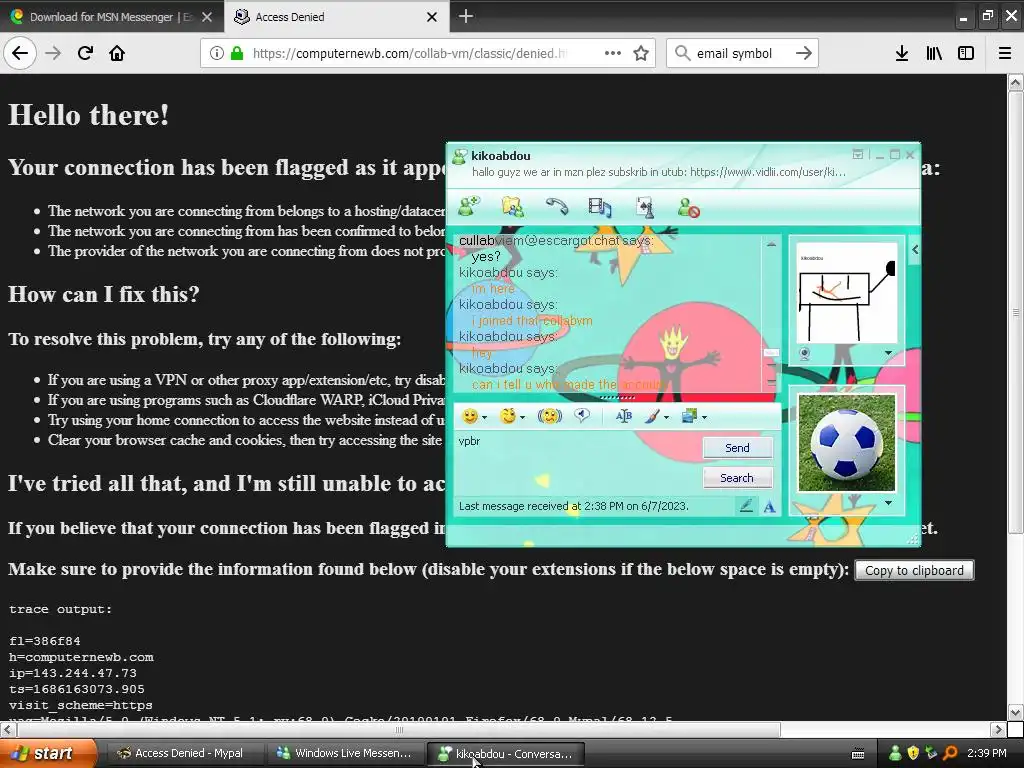Show the Messenger conversation menu bar icon
Image resolution: width=1024 pixels, height=768 pixels.
(857, 154)
